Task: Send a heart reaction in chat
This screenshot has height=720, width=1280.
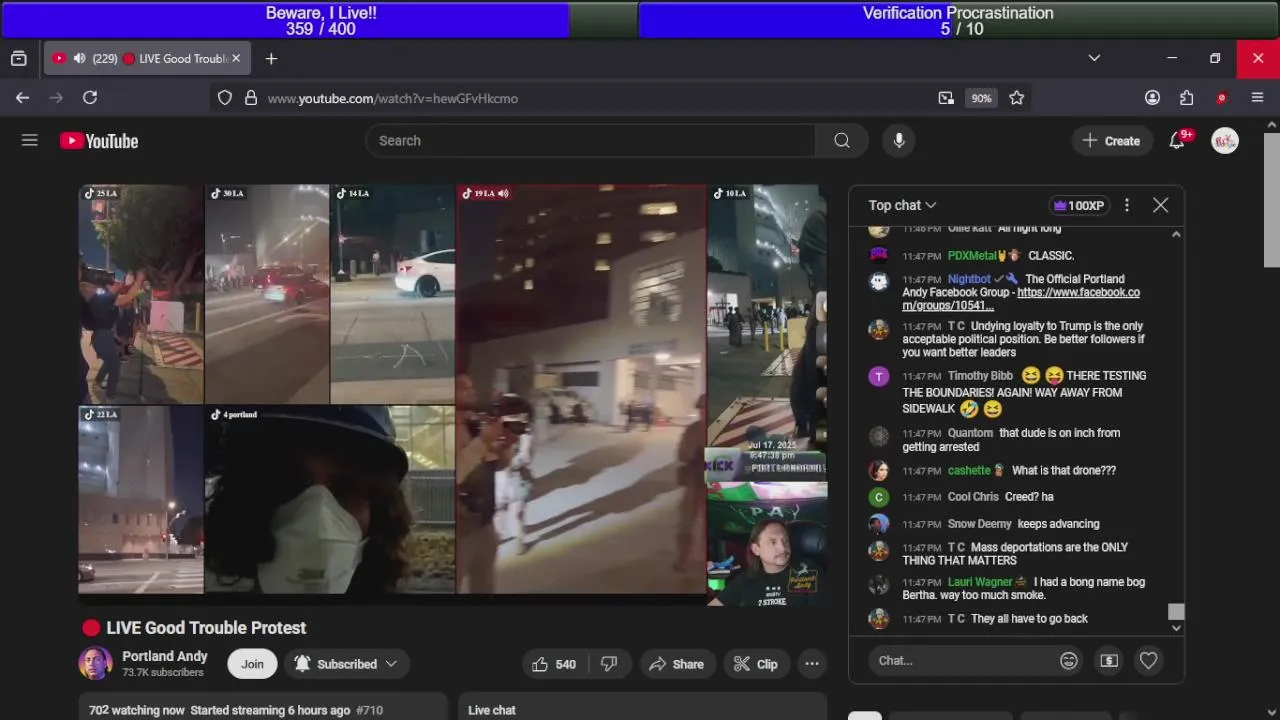Action: tap(1148, 660)
